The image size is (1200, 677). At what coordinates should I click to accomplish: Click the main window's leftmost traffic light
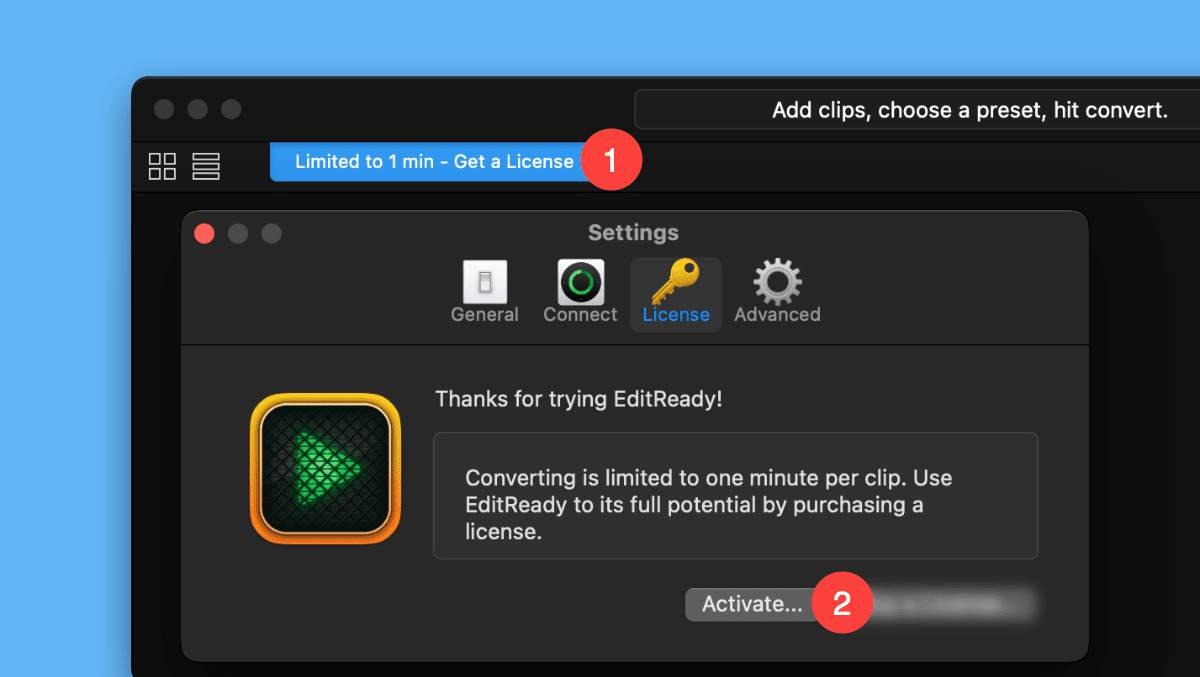[165, 109]
